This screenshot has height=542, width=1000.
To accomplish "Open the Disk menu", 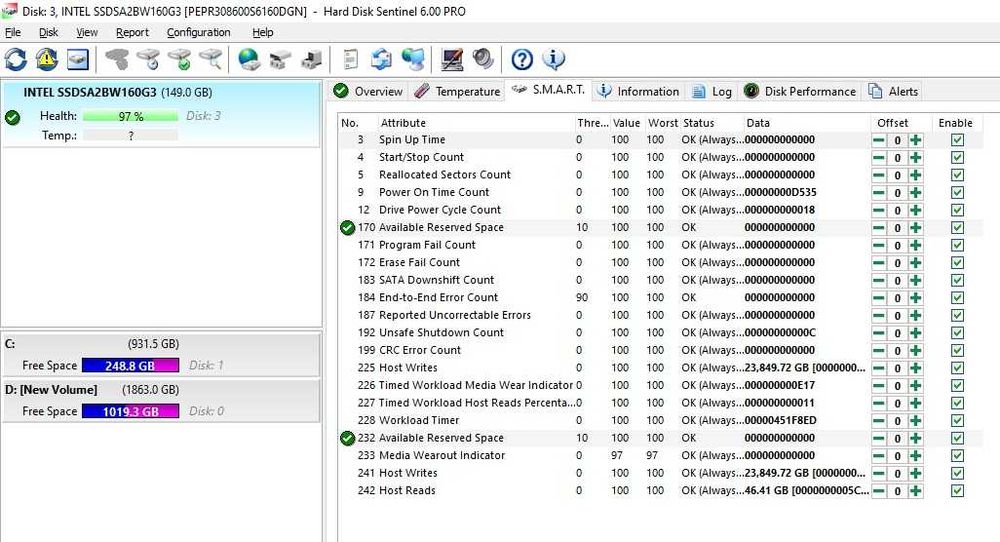I will pyautogui.click(x=48, y=32).
